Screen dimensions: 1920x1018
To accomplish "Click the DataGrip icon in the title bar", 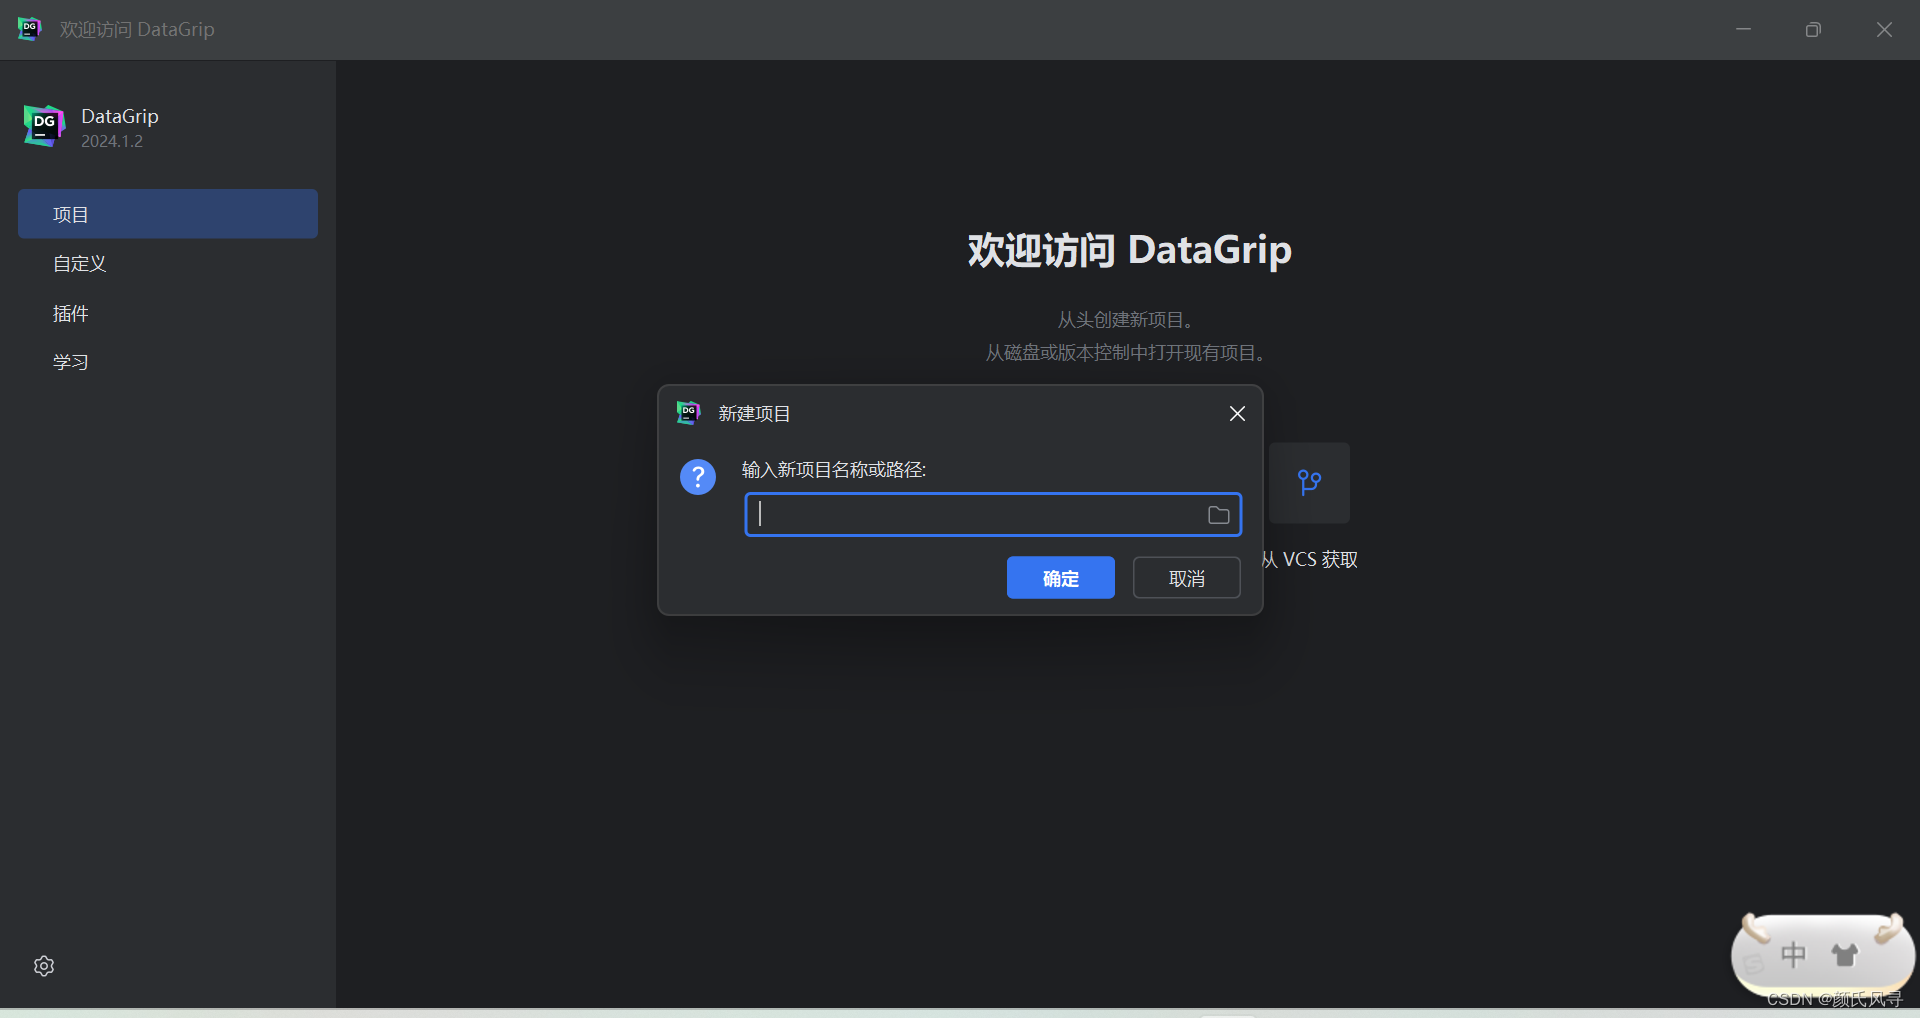I will (27, 29).
